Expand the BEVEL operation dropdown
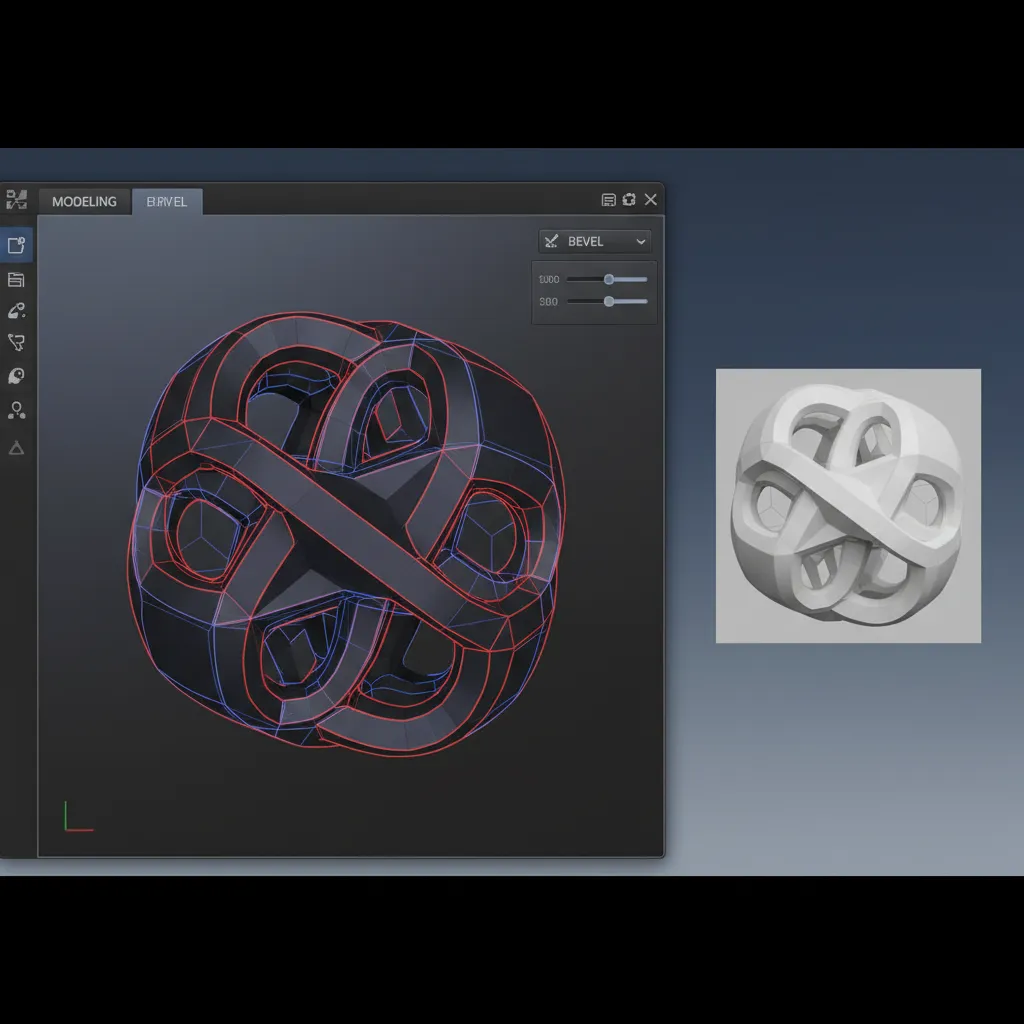 coord(594,240)
